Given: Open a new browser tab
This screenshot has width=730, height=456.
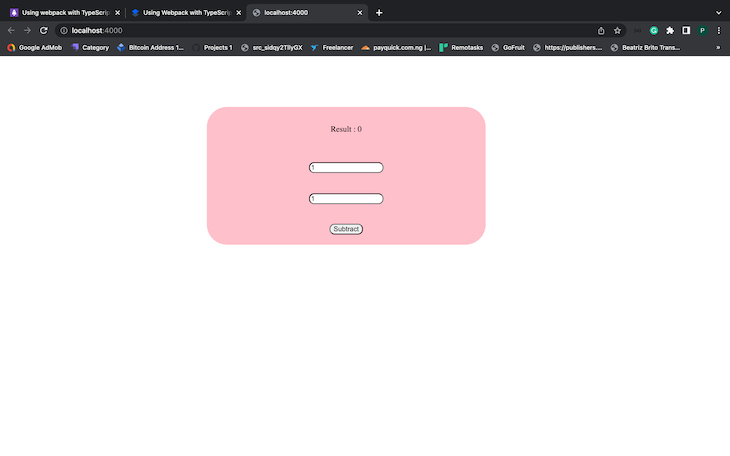Looking at the screenshot, I should 379,12.
